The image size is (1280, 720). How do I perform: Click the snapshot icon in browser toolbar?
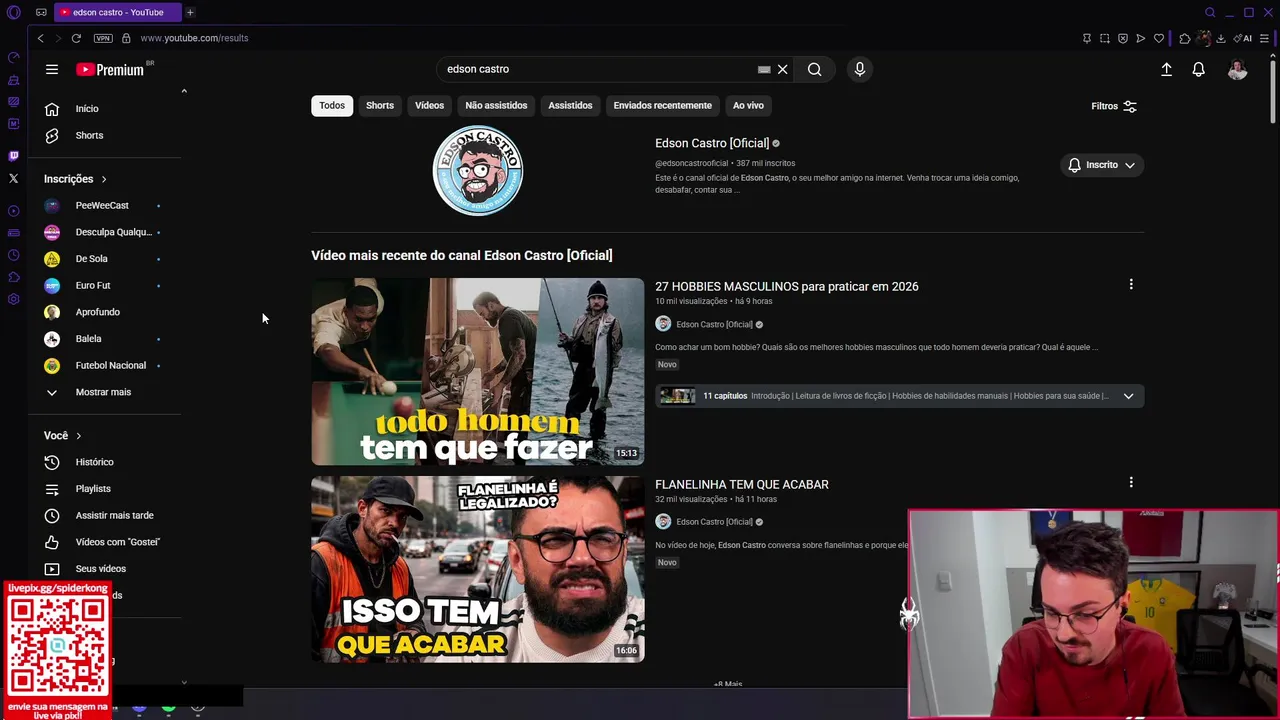(x=1105, y=38)
